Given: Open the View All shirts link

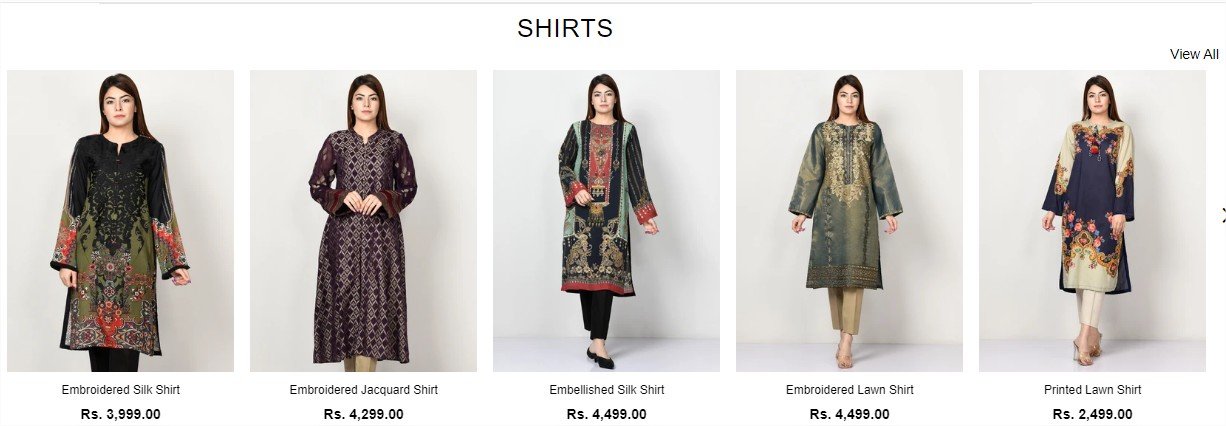Looking at the screenshot, I should coord(1194,54).
